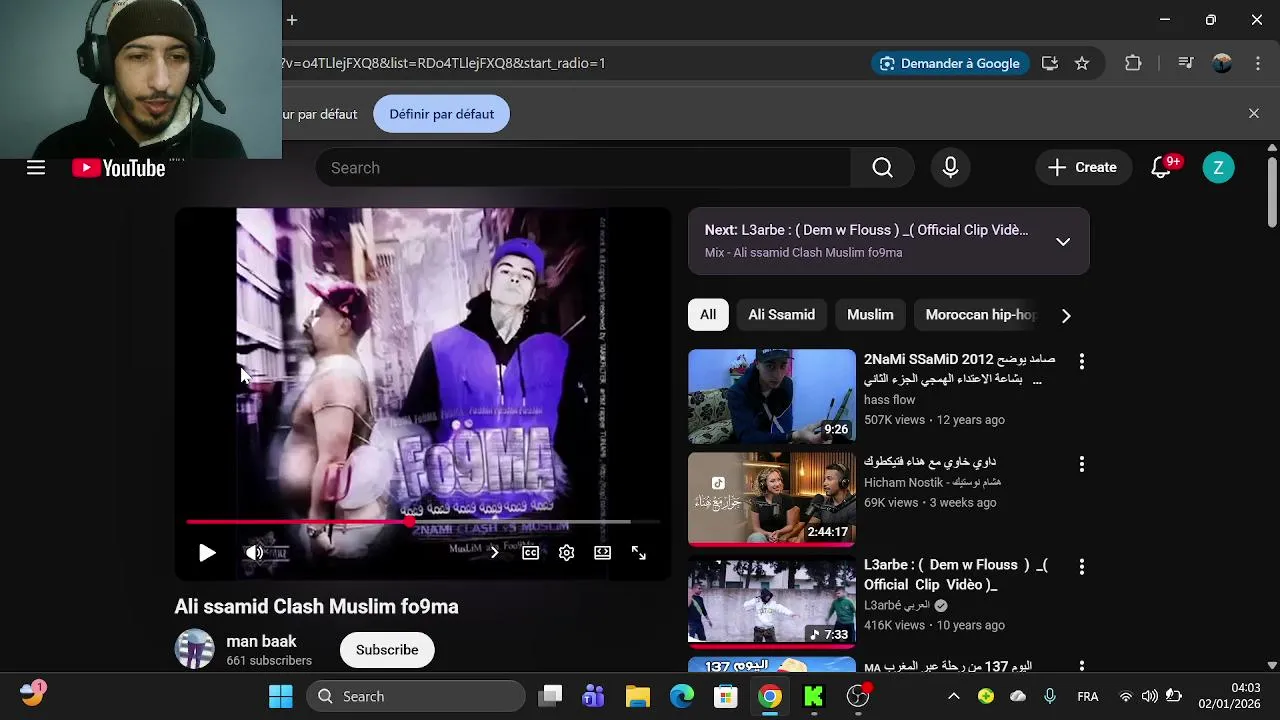Image resolution: width=1280 pixels, height=720 pixels.
Task: Select the Muslim filter chip
Action: coord(870,315)
